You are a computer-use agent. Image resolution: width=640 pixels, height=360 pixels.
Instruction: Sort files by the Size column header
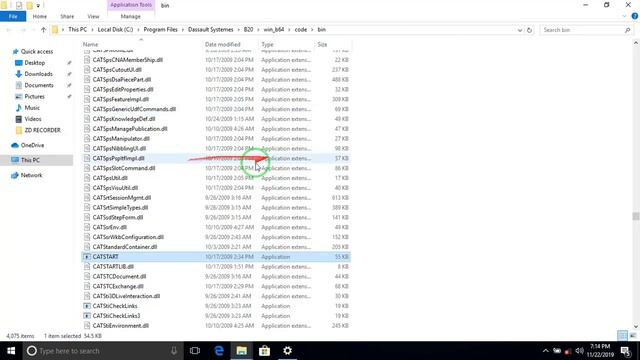click(322, 44)
